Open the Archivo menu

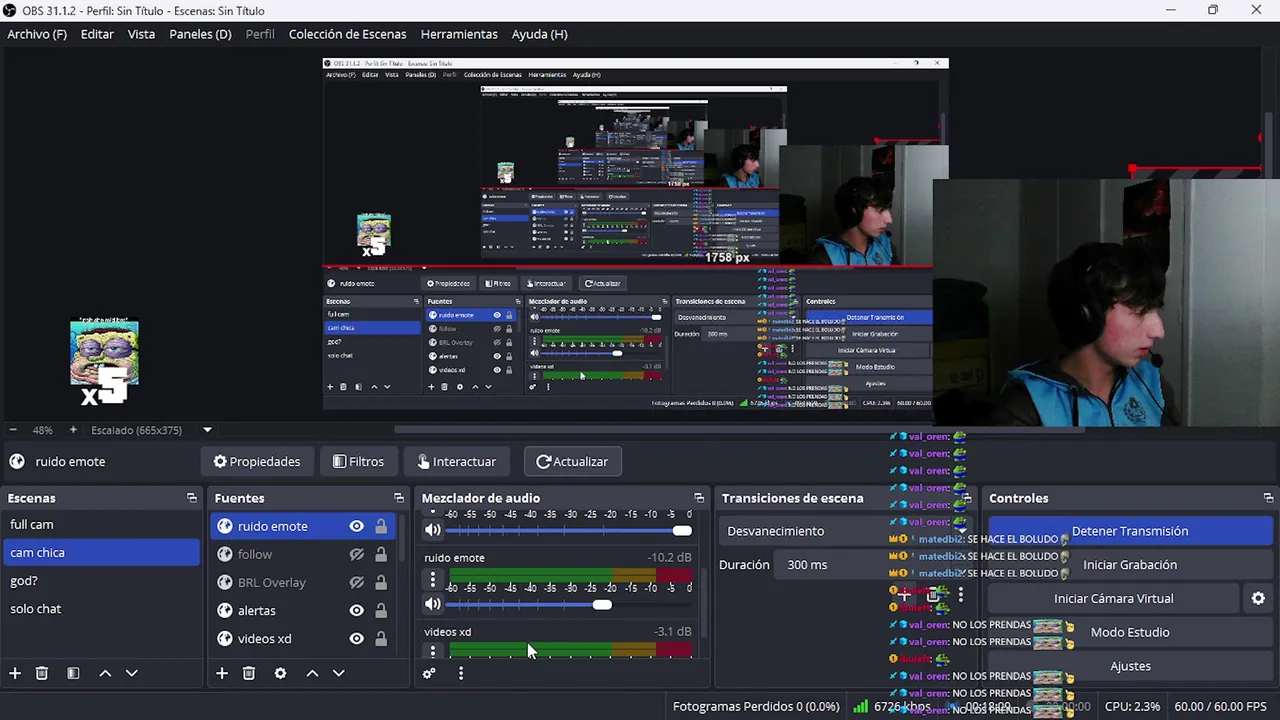[37, 34]
